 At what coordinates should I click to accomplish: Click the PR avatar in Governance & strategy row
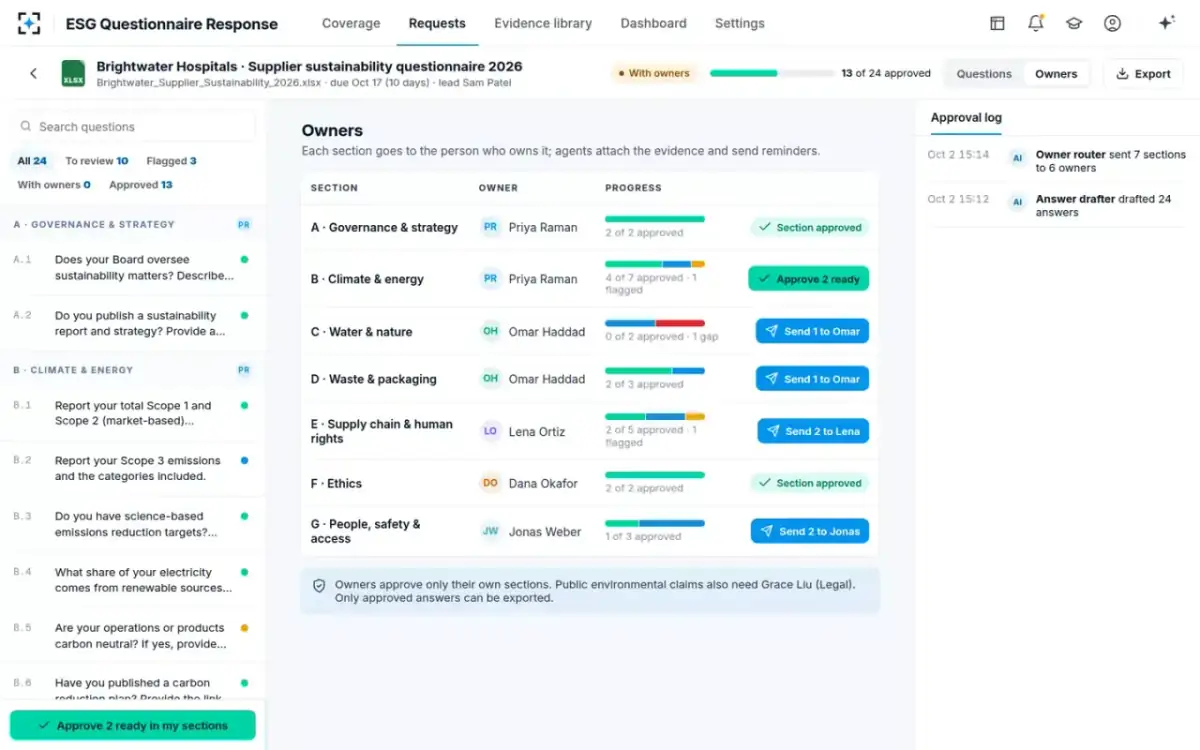pos(490,227)
